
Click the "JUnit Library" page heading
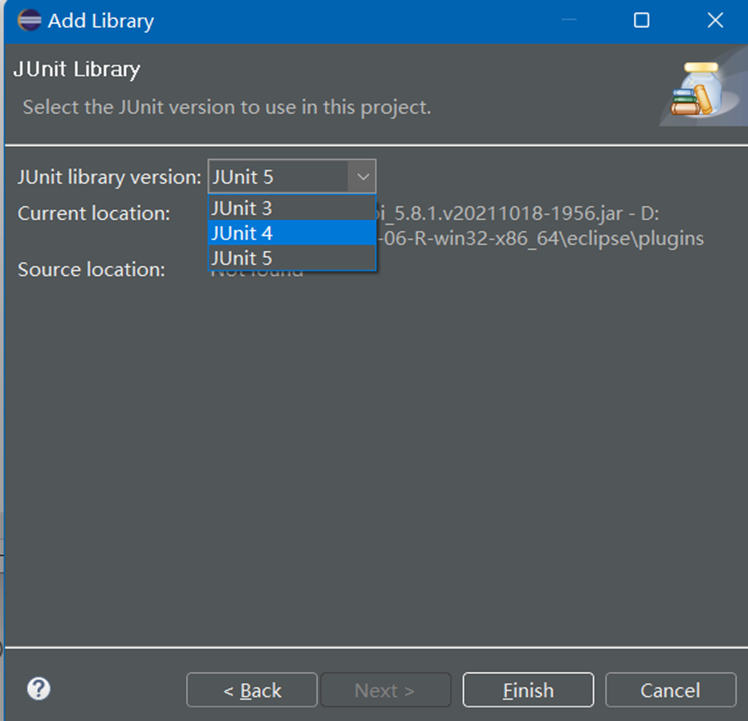point(76,69)
